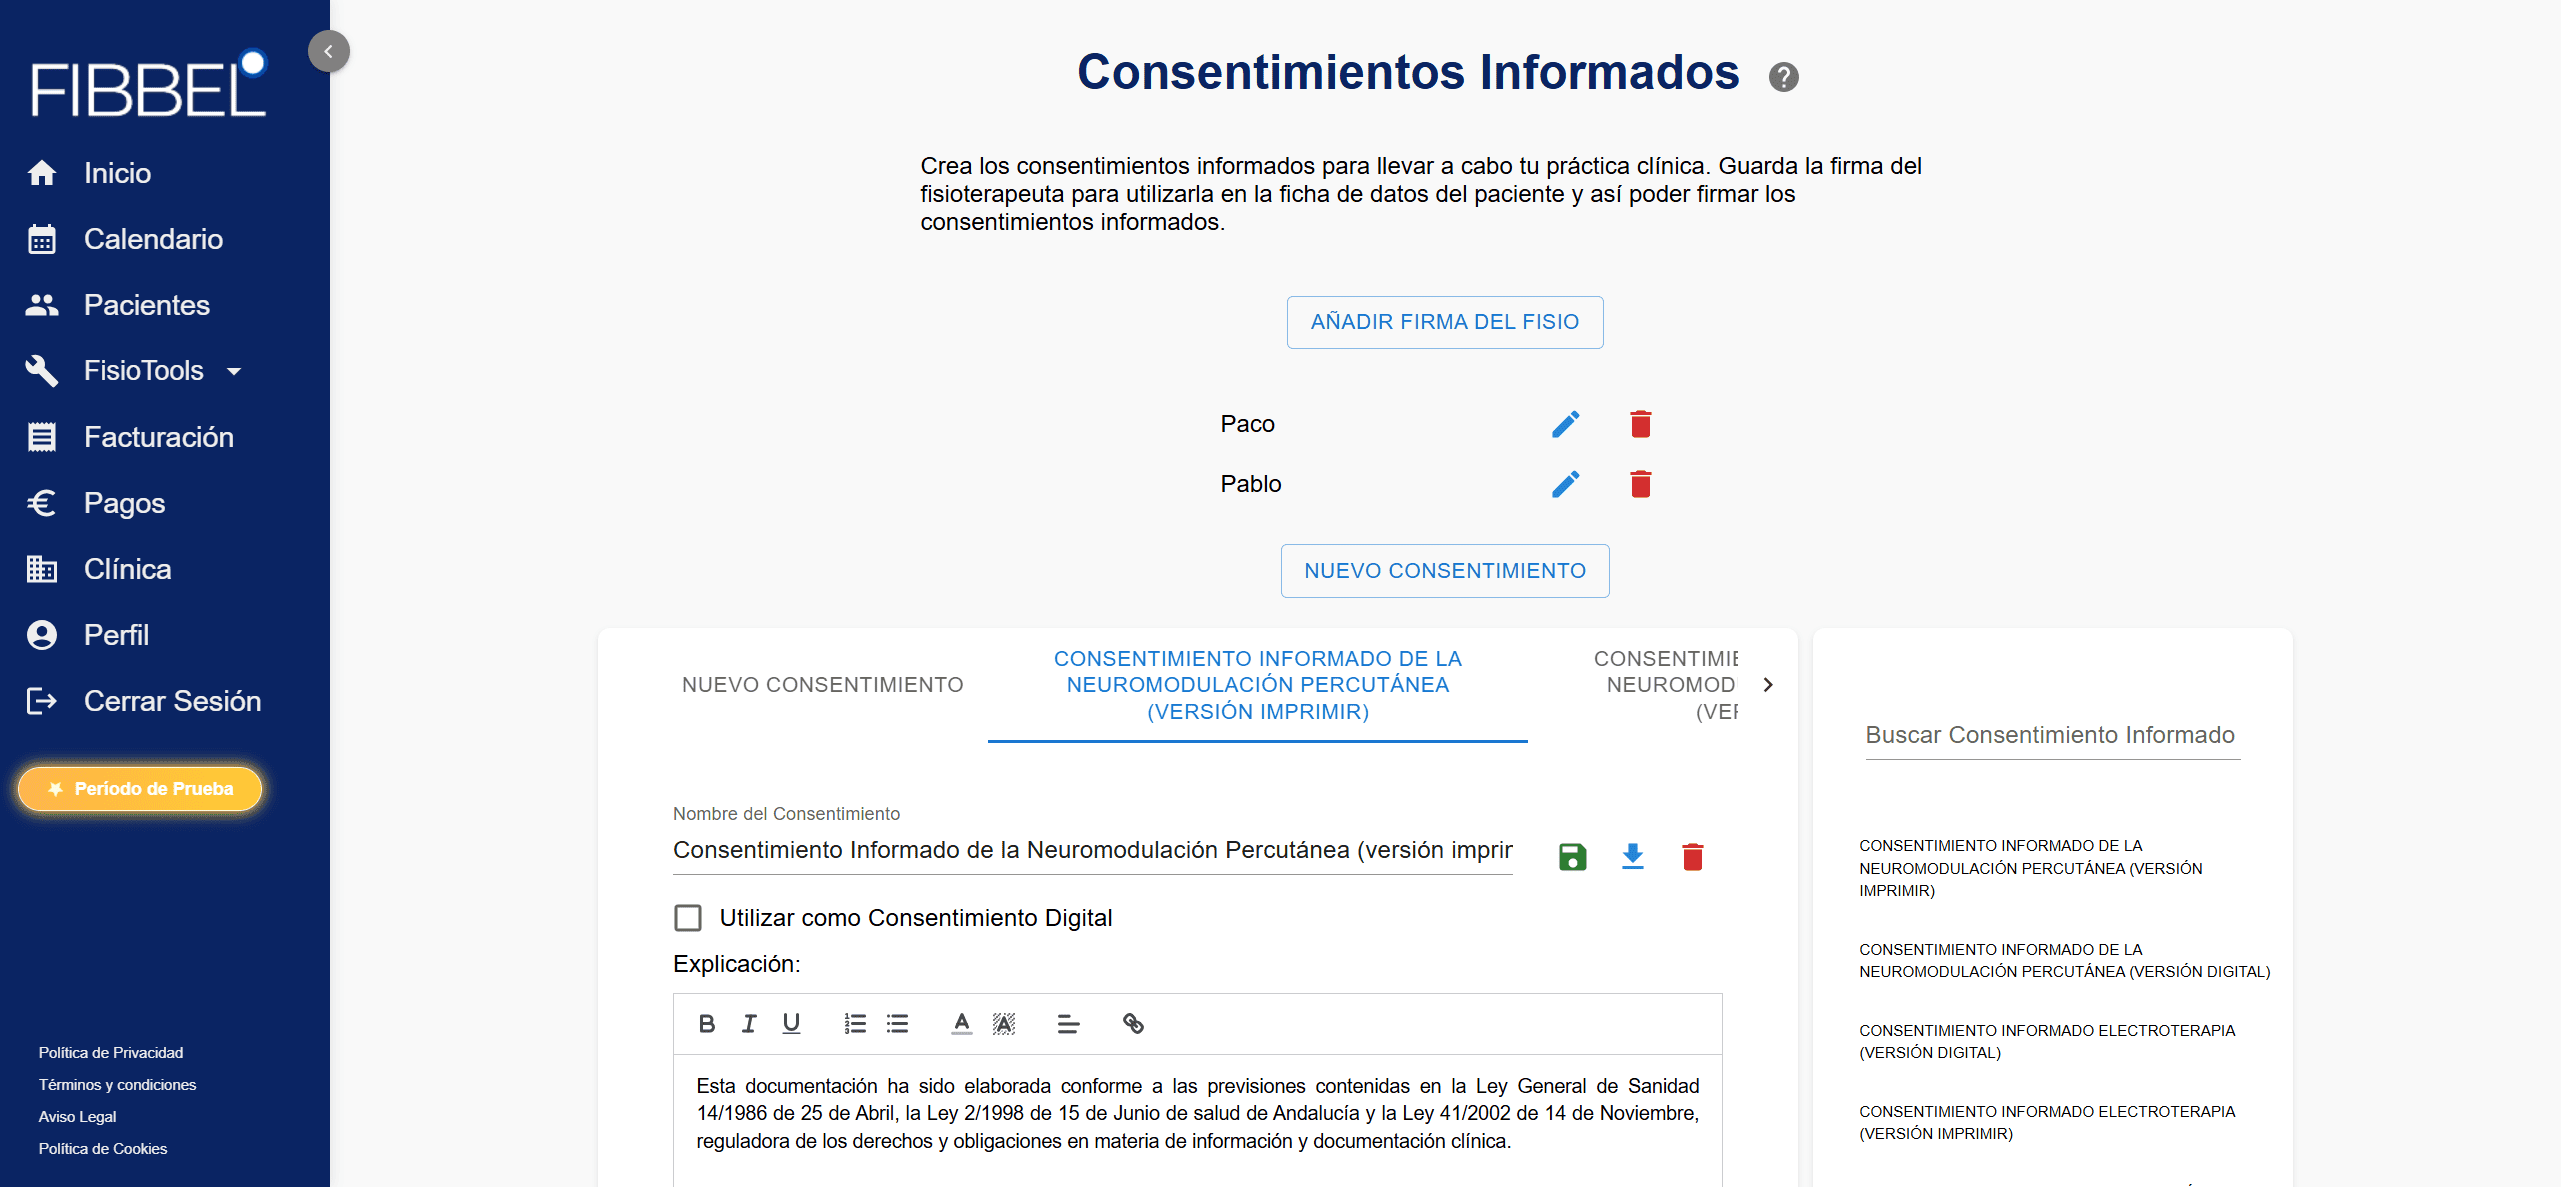
Task: Click the AÑADIR FIRMA DEL FISIO button
Action: tap(1444, 322)
